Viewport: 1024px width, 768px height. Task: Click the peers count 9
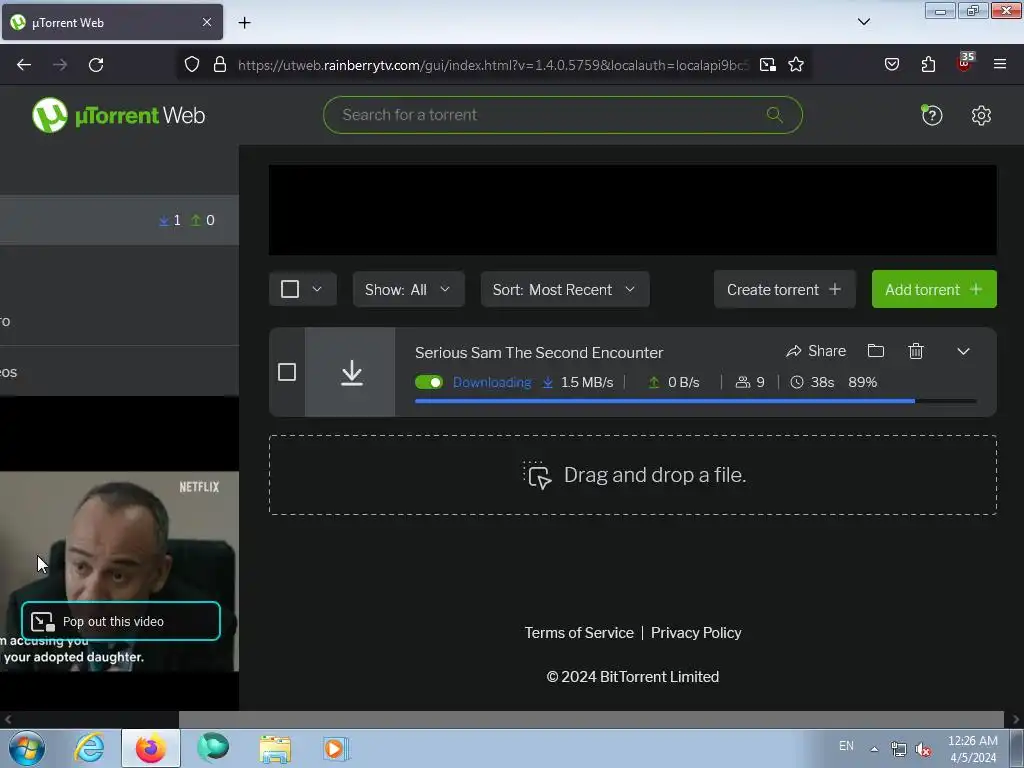pyautogui.click(x=750, y=382)
